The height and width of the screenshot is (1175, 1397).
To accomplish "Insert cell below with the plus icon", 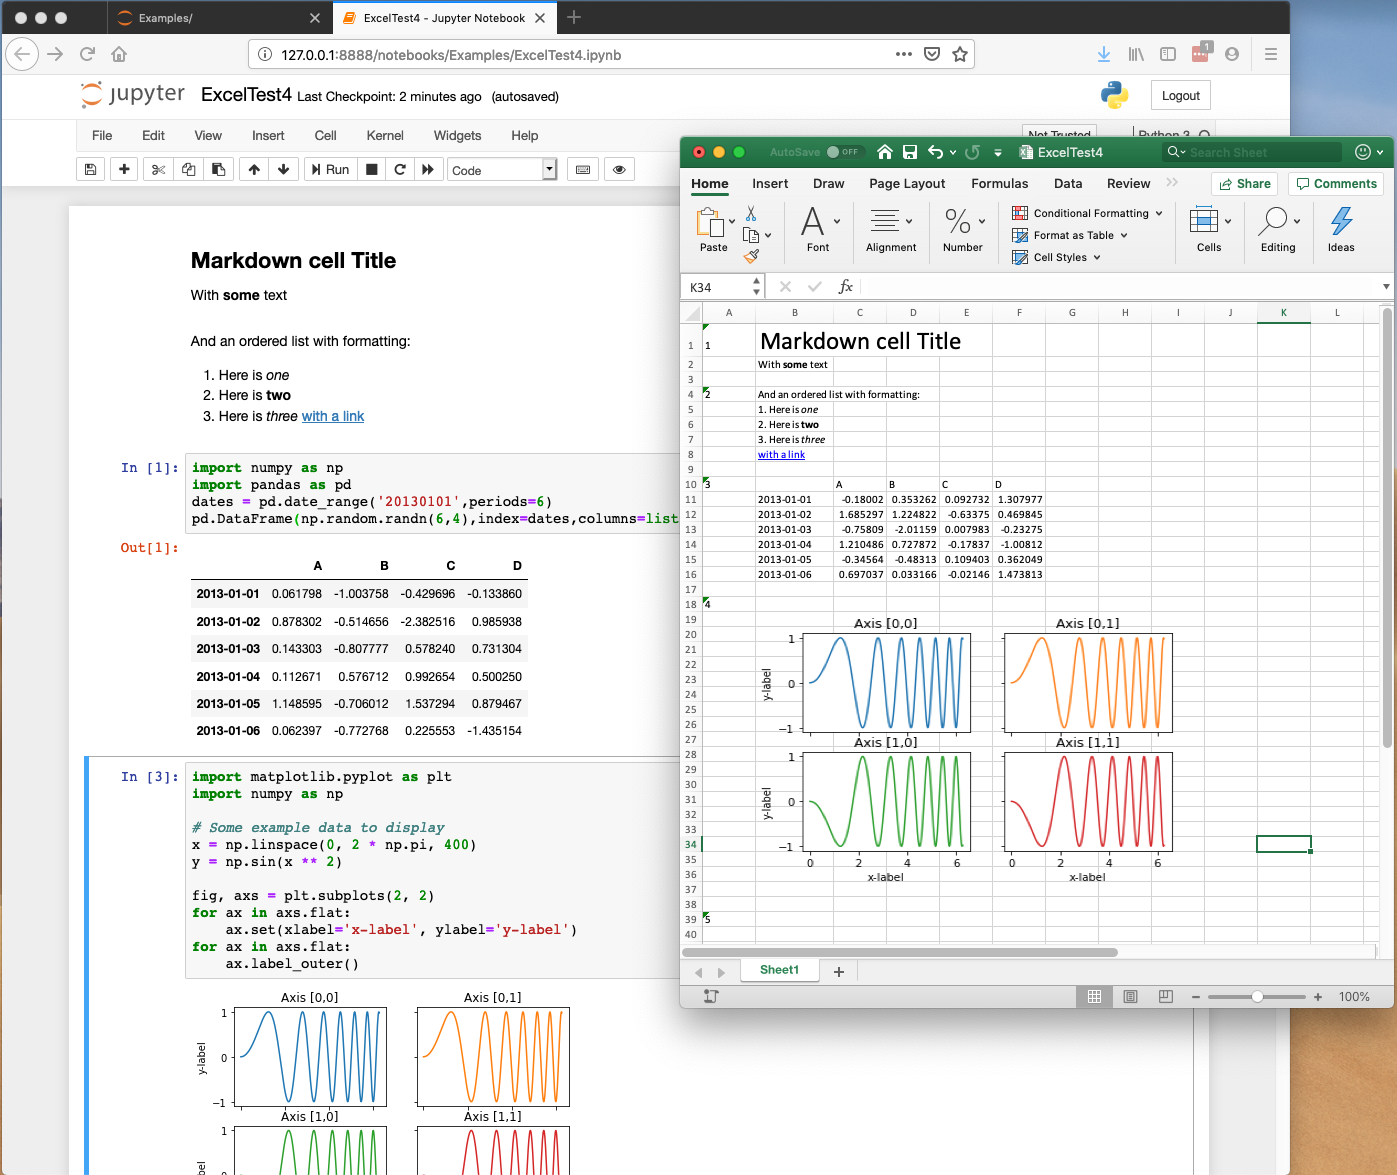I will [124, 169].
